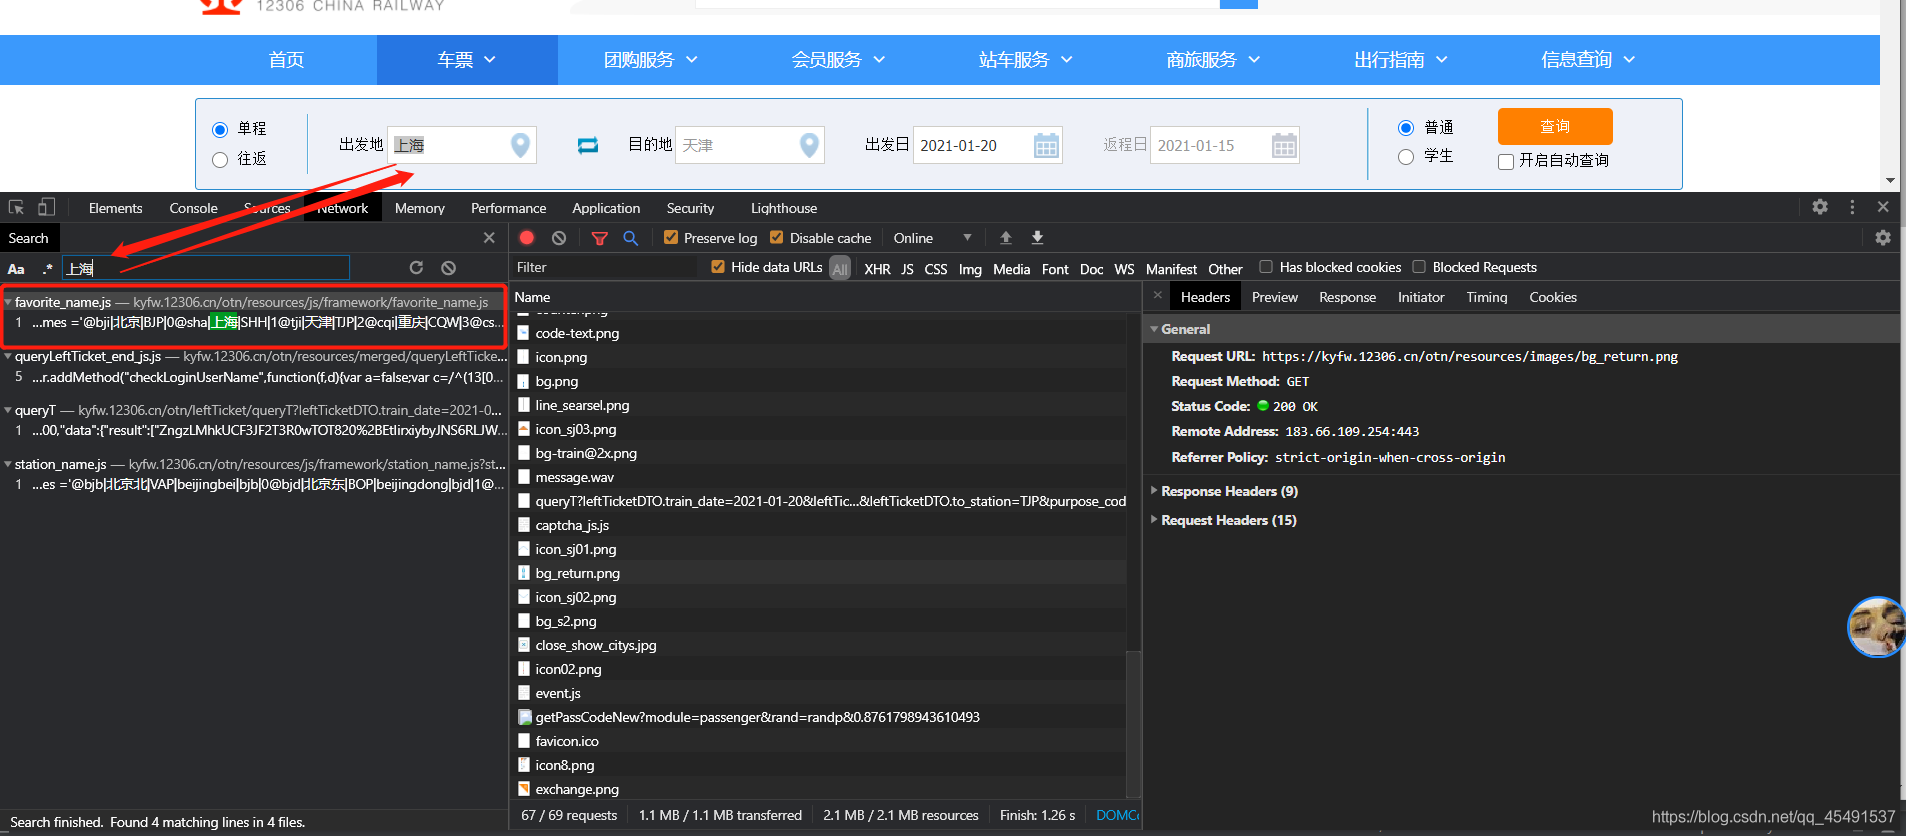1906x836 pixels.
Task: Collapse favorite_name.js search result
Action: [x=8, y=302]
